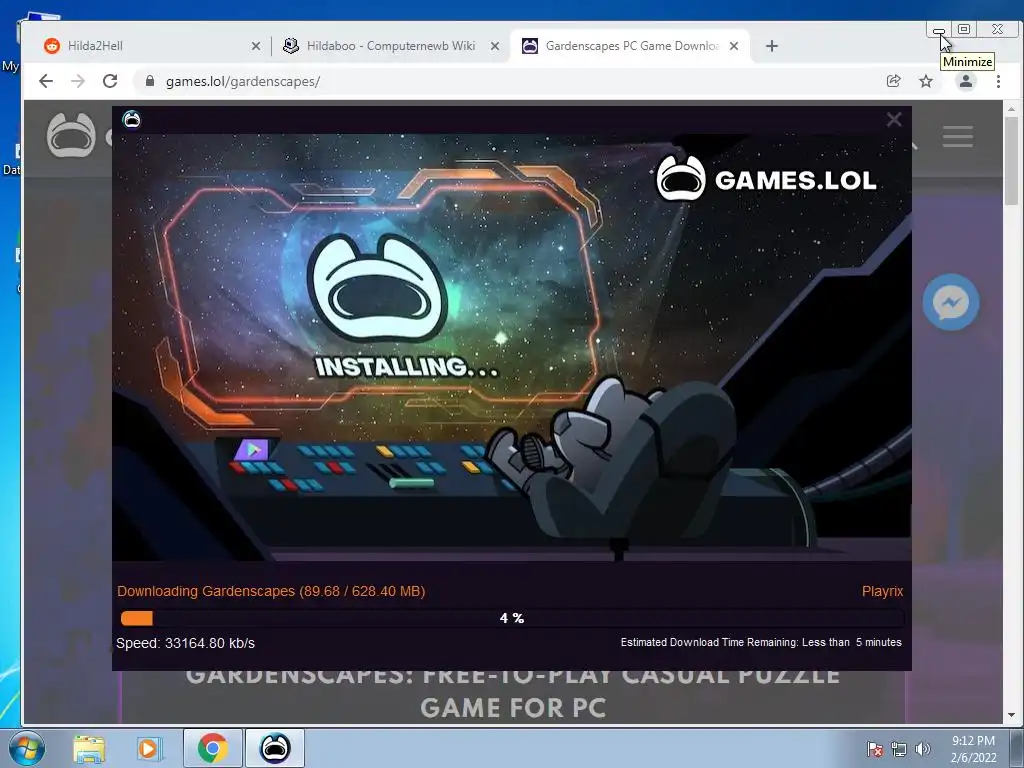Switch to Hildaboo - Computernewb Wiki tab
Viewport: 1024px width, 768px height.
pos(390,46)
